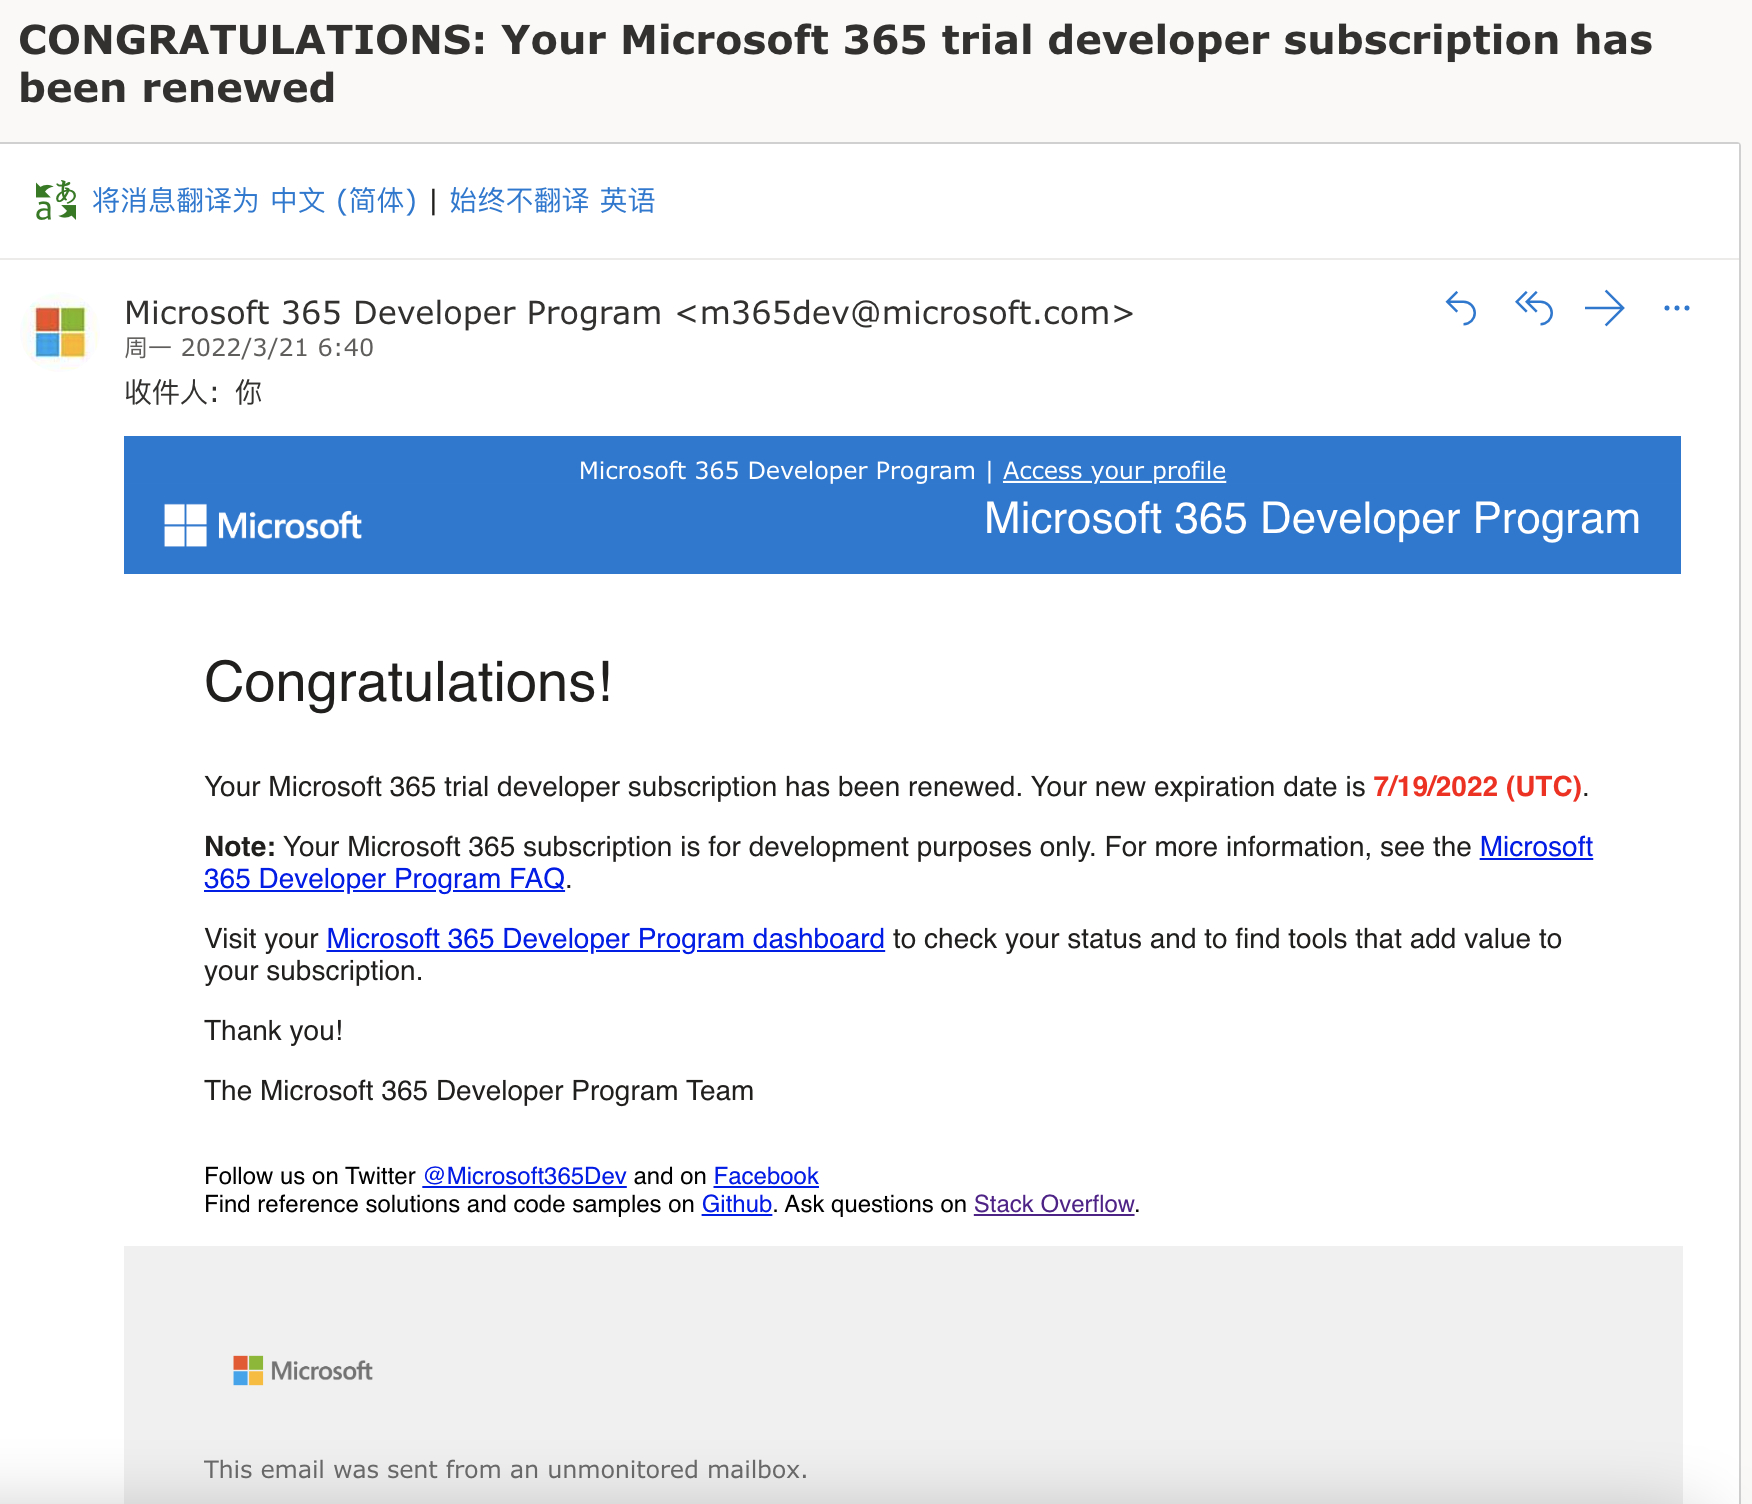The height and width of the screenshot is (1504, 1752).
Task: Click the Thank you! line
Action: click(x=273, y=1031)
